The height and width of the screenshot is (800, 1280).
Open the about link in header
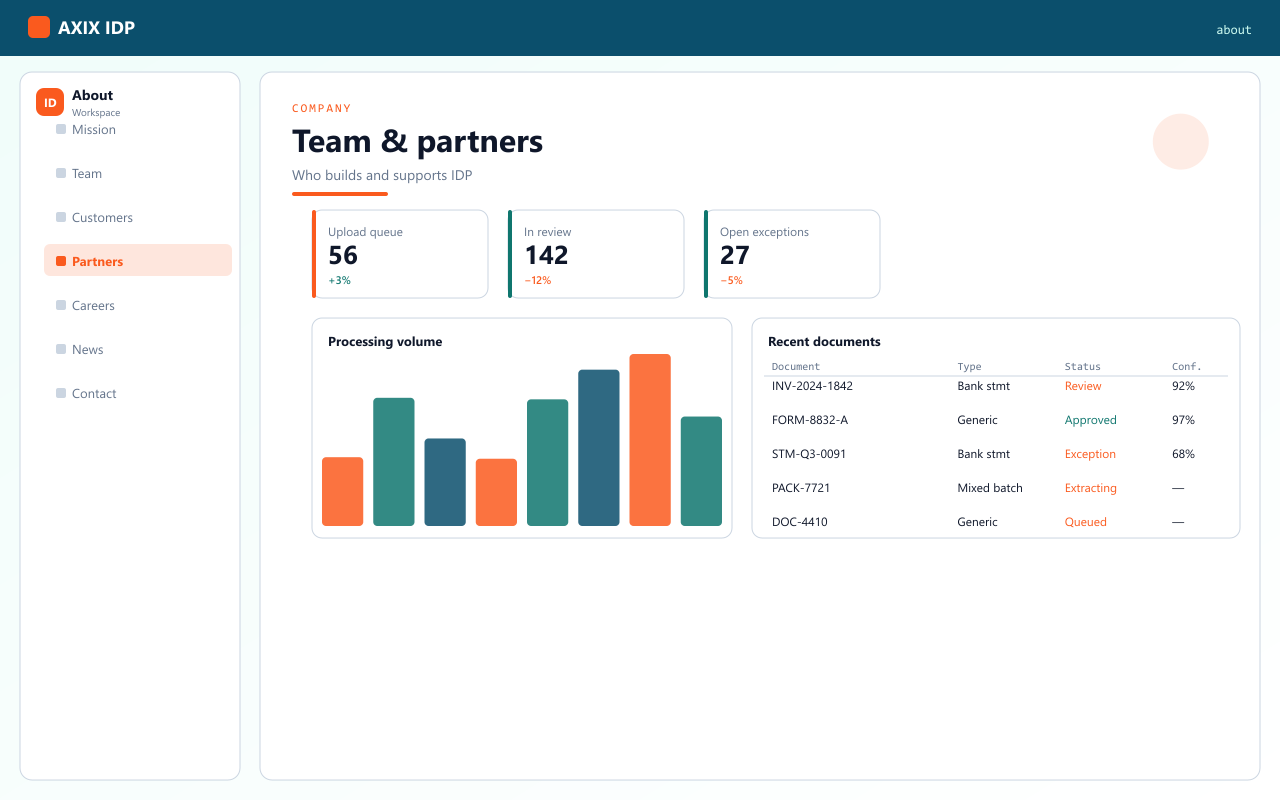[1233, 29]
